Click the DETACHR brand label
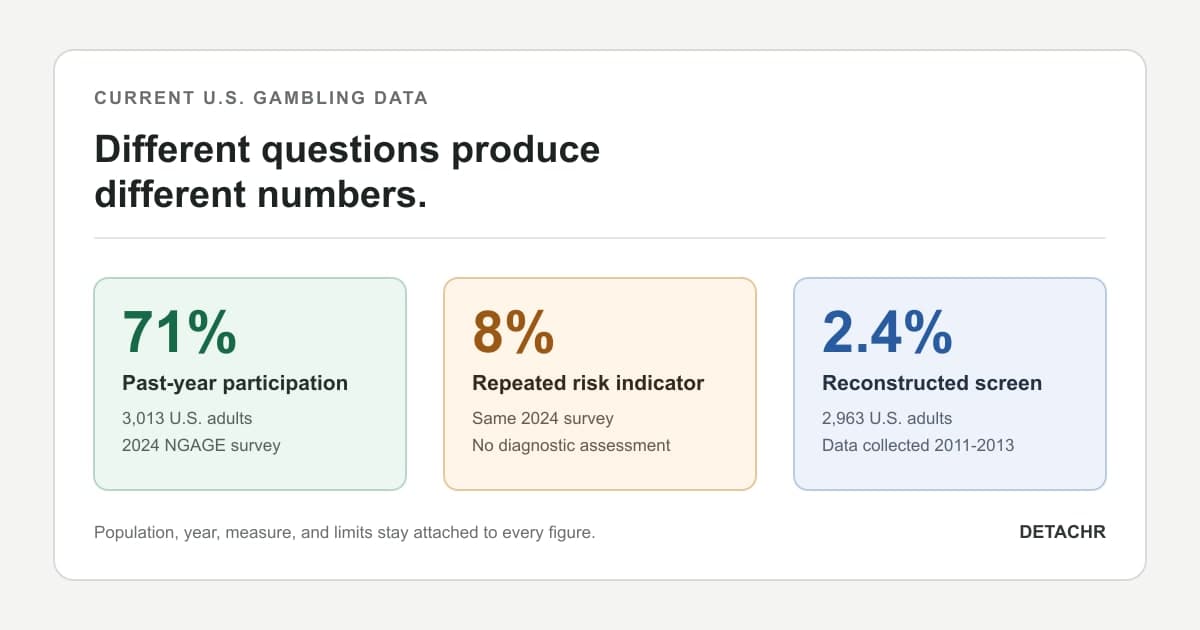Viewport: 1200px width, 630px height. tap(1062, 532)
